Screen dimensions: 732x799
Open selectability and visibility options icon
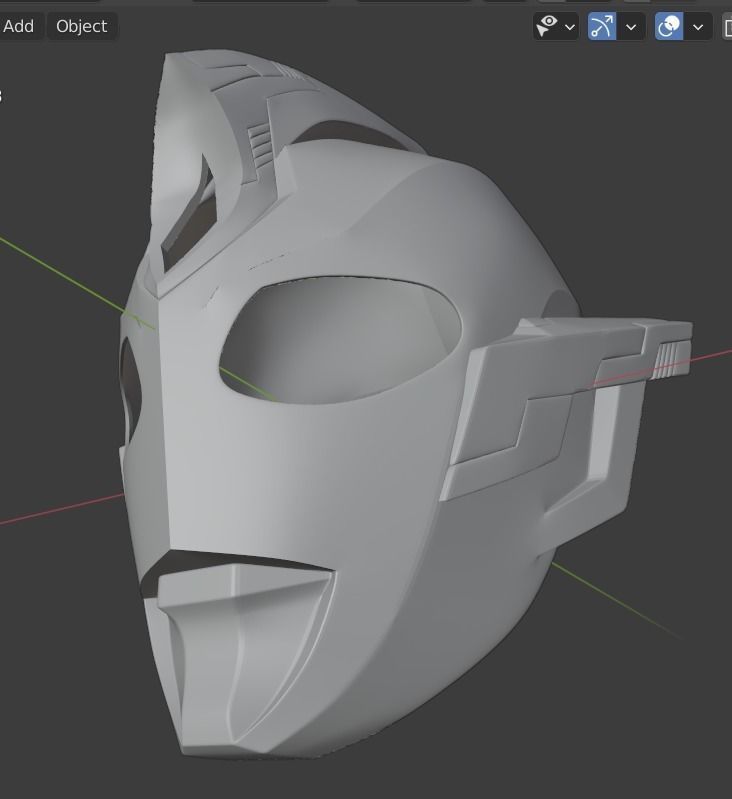pyautogui.click(x=548, y=26)
